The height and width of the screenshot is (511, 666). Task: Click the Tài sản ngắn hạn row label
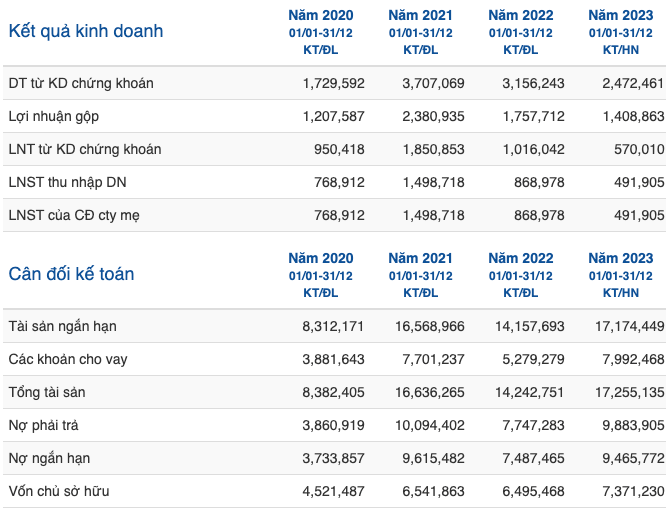(62, 326)
